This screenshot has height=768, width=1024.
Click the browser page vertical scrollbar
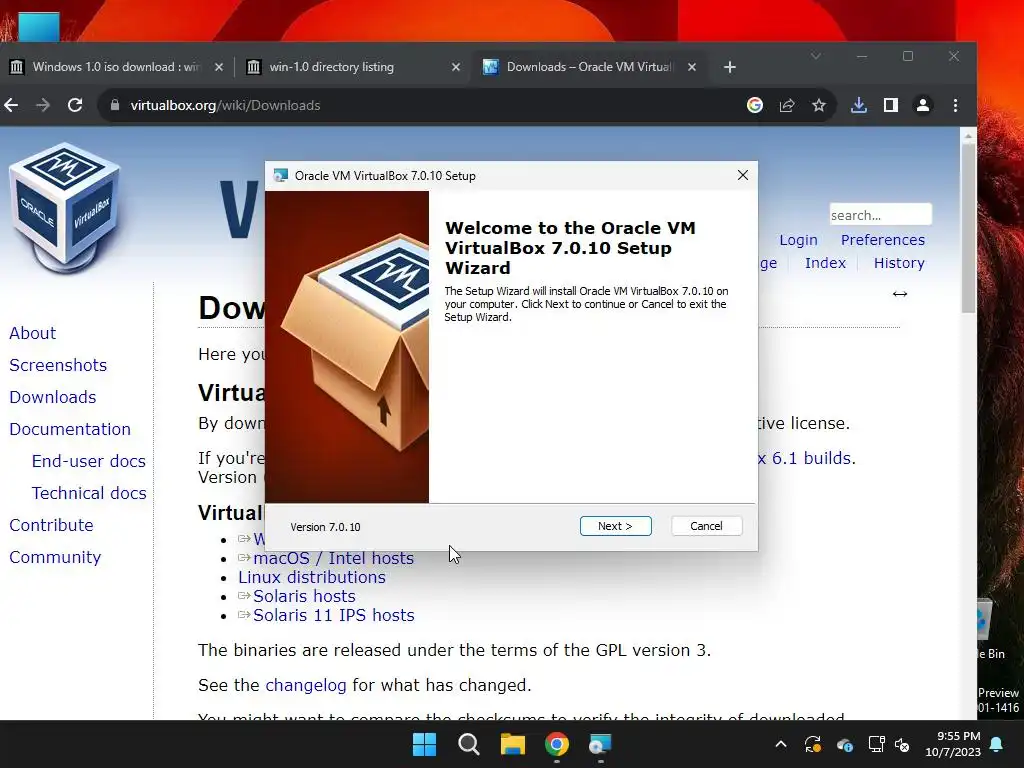coord(968,229)
